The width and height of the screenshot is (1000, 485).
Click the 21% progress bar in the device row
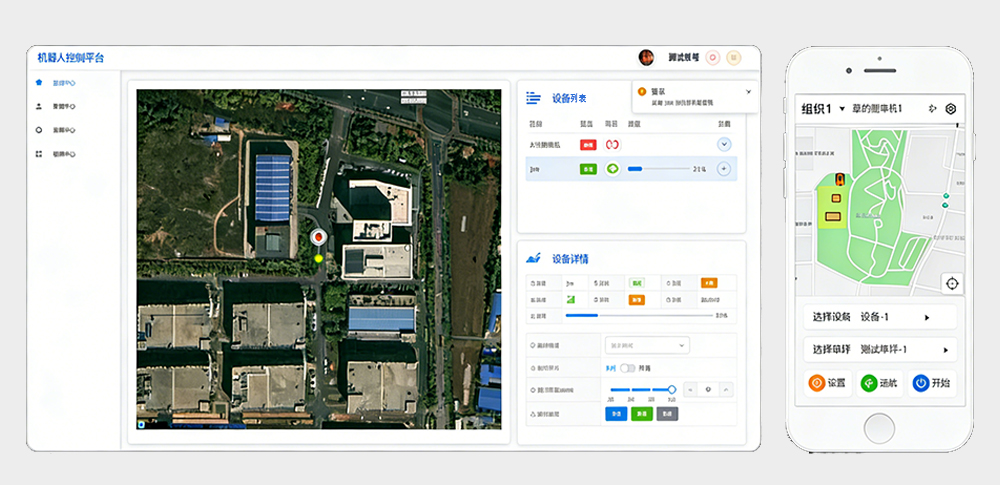coord(659,169)
